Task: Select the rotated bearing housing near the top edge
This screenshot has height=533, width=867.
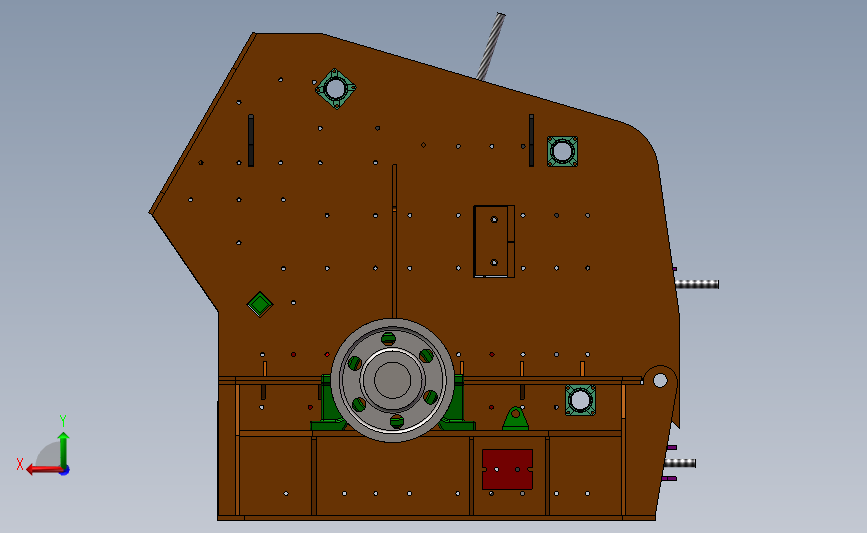Action: [x=336, y=89]
